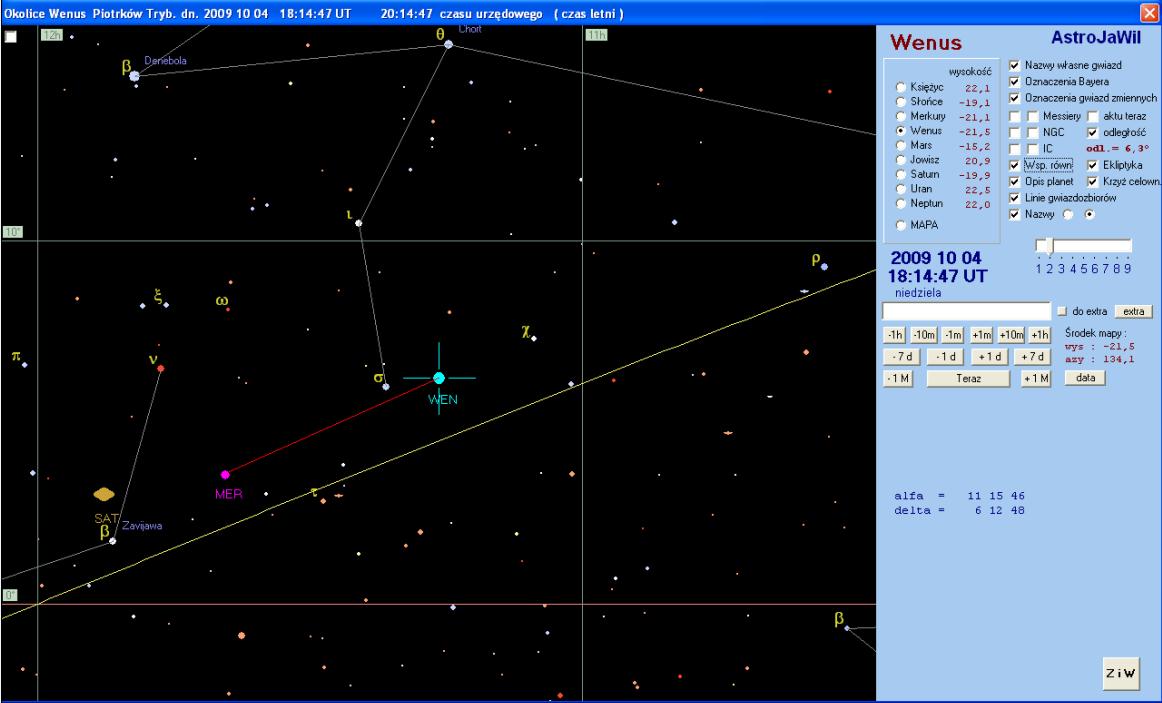Click the -1 d button
Viewport: 1162px width, 703px height.
[946, 357]
